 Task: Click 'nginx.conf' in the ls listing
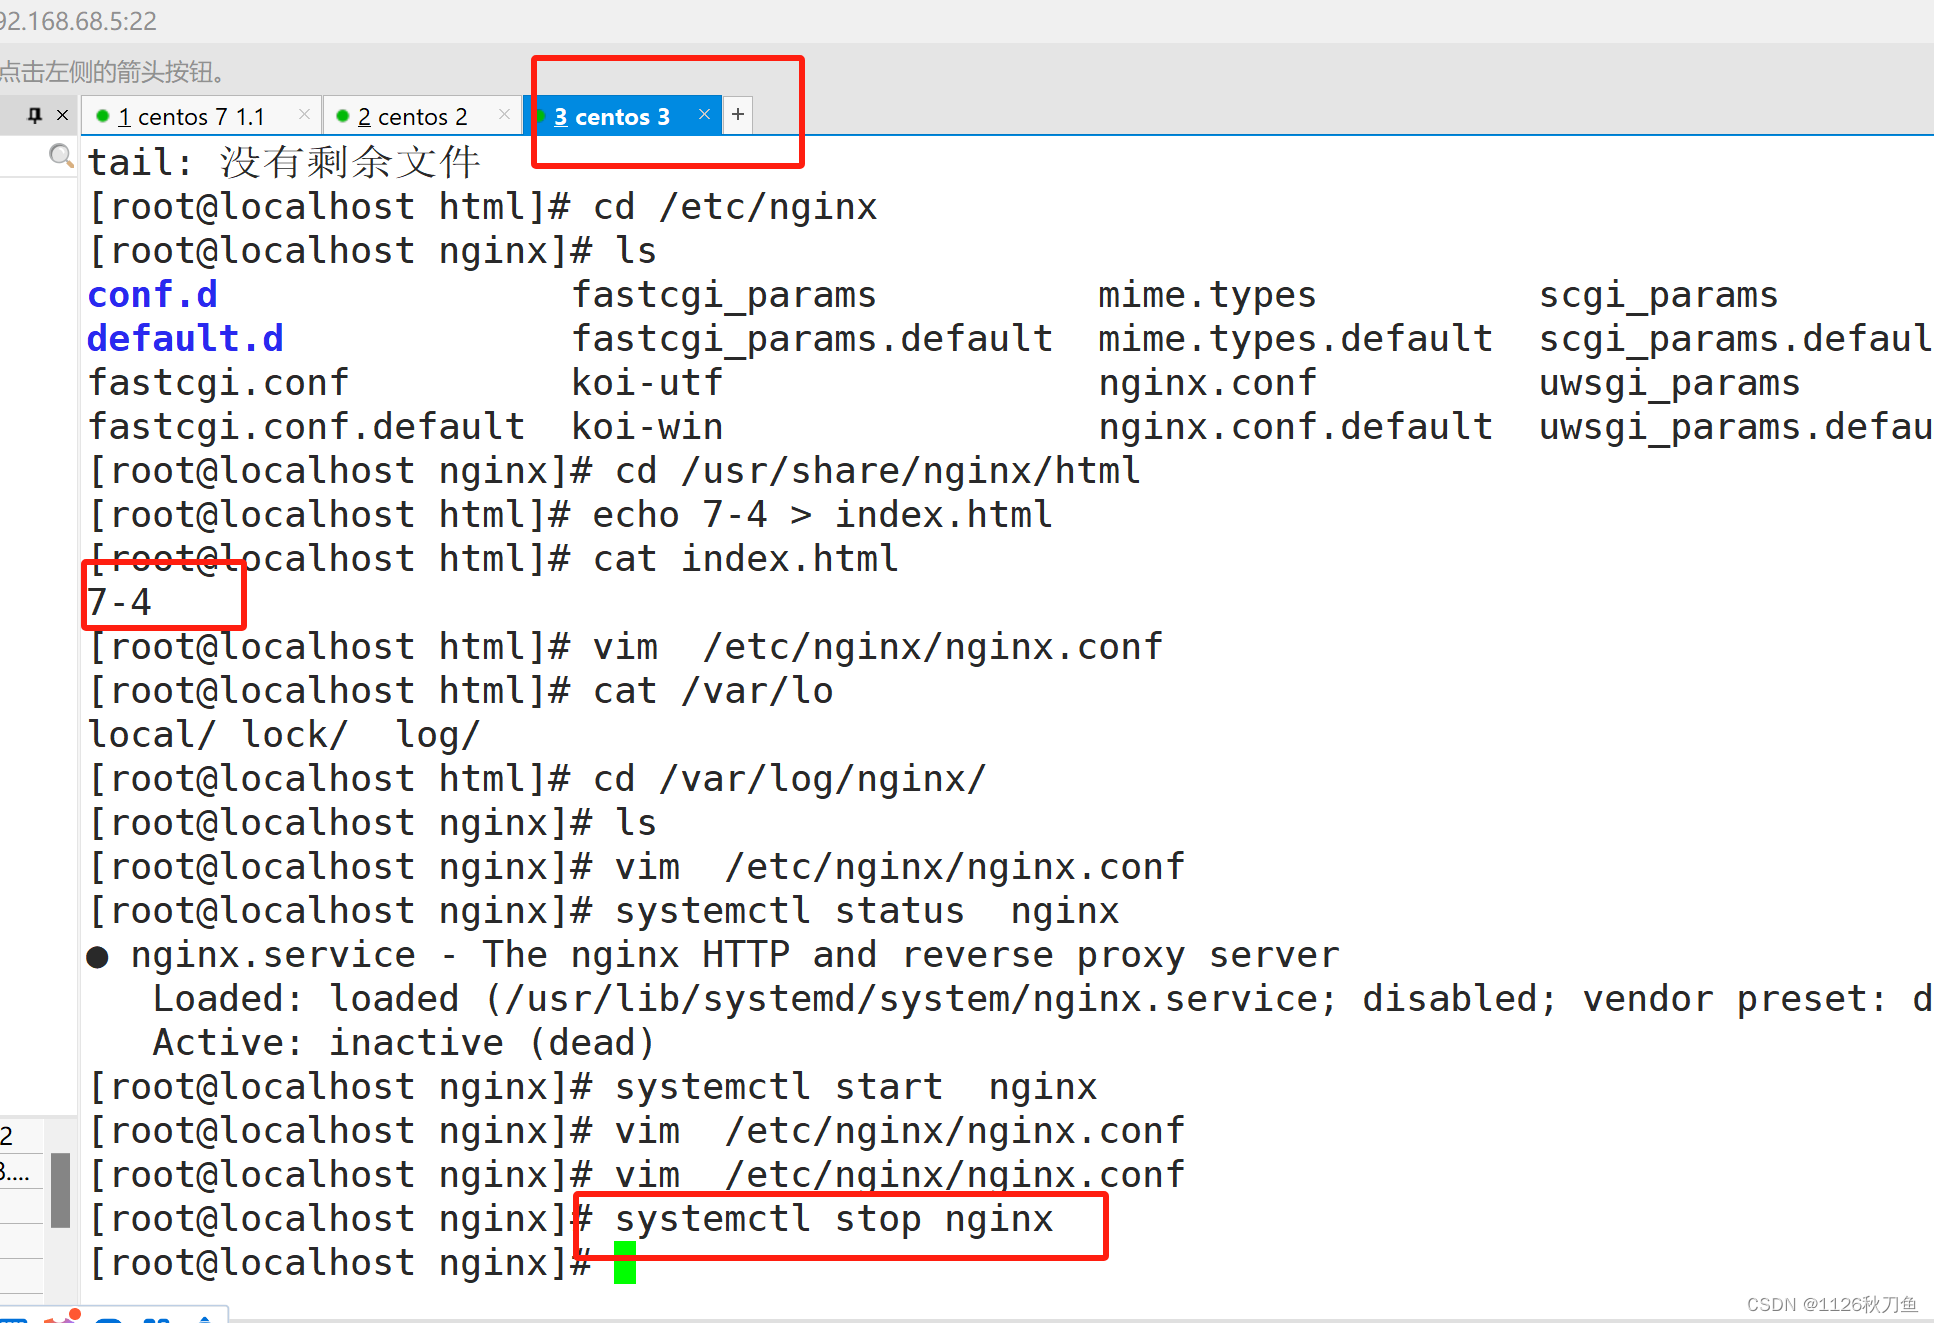click(1207, 383)
